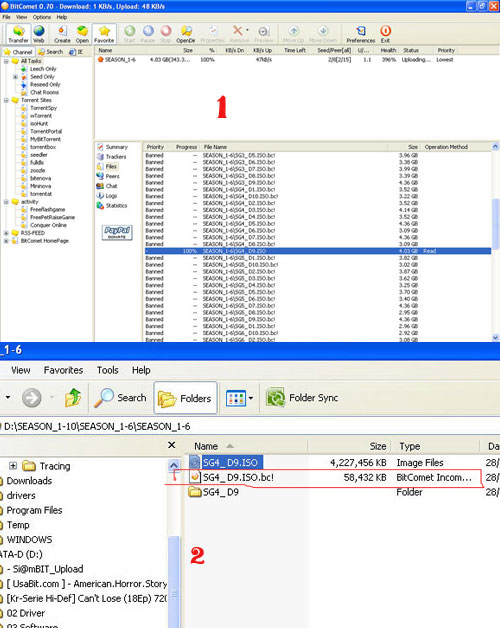Expand the RSS-FEED tree node
The image size is (500, 628).
[6, 233]
